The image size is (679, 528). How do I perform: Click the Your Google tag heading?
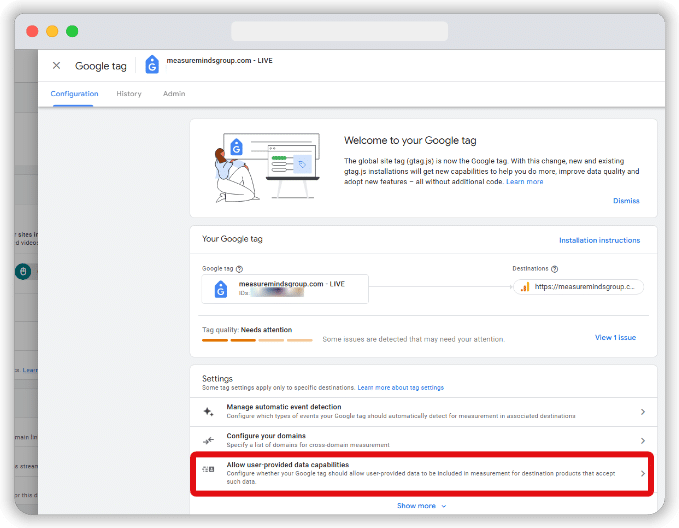pyautogui.click(x=232, y=239)
